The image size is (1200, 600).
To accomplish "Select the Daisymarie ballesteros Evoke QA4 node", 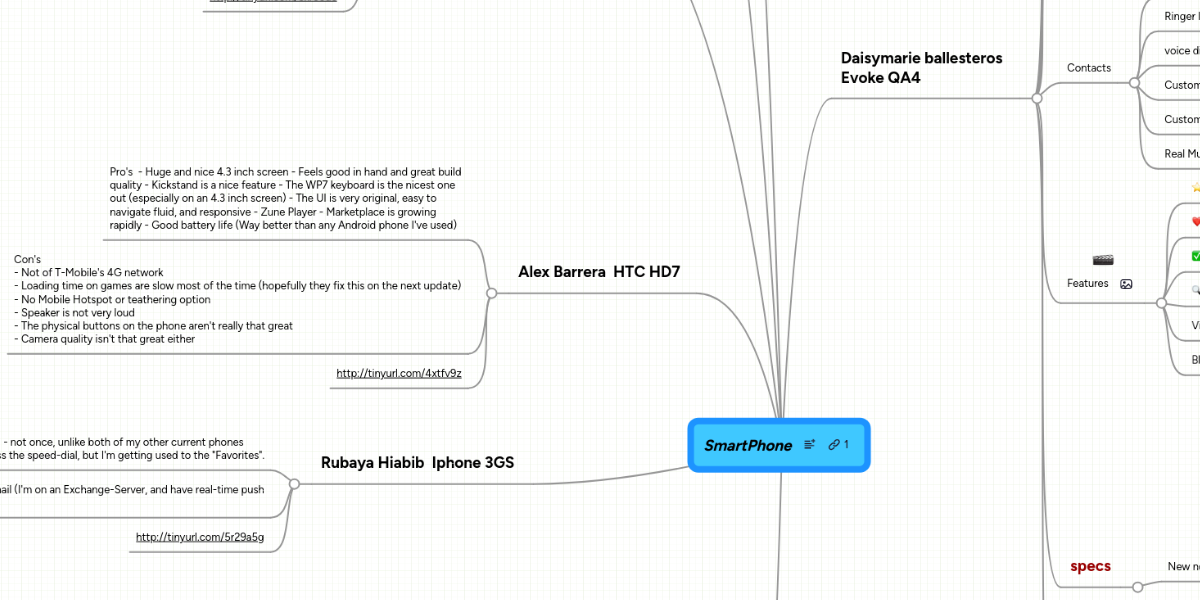I will [921, 67].
